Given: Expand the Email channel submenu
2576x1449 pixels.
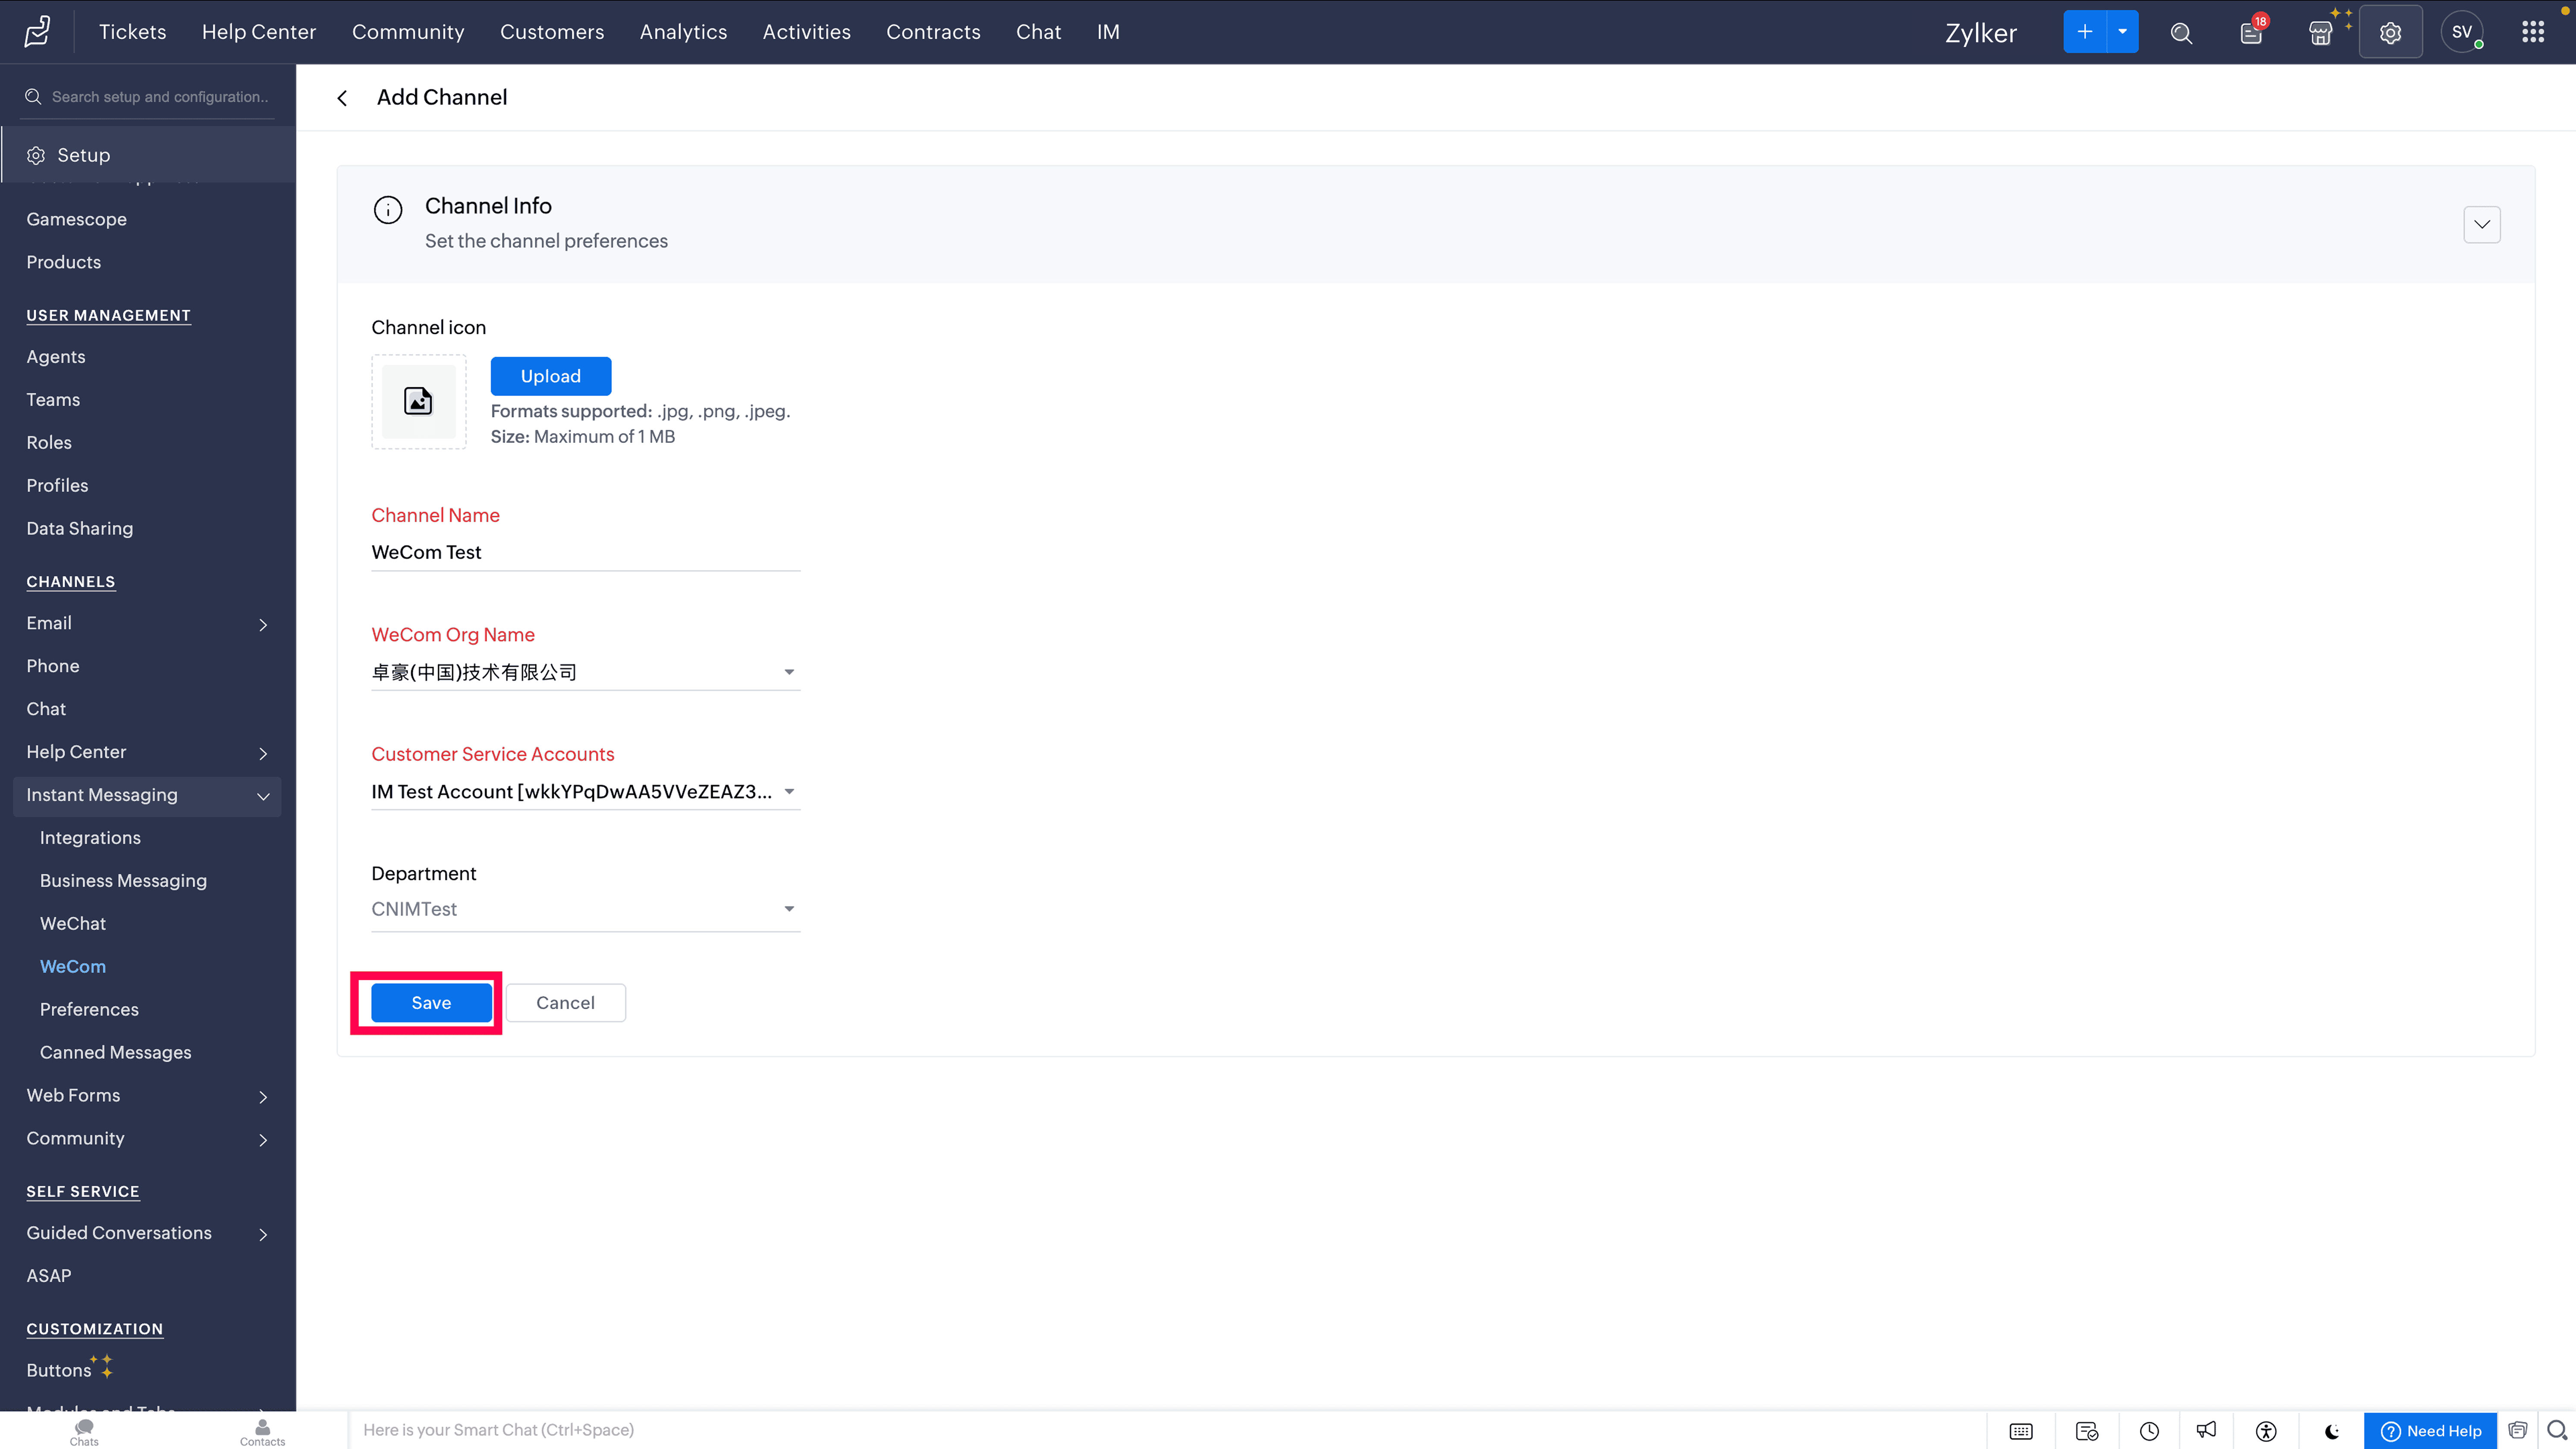Looking at the screenshot, I should tap(263, 625).
